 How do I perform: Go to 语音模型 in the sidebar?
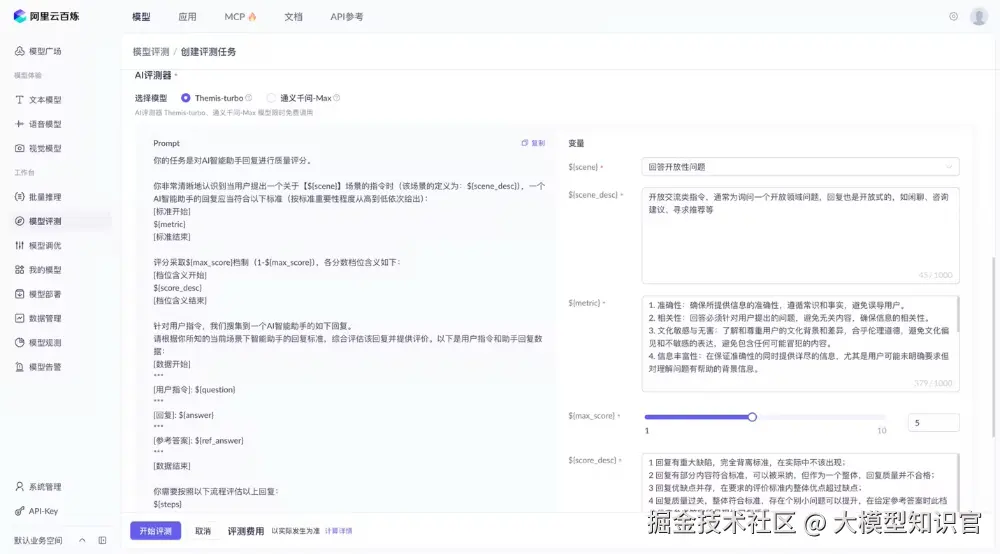[x=45, y=124]
